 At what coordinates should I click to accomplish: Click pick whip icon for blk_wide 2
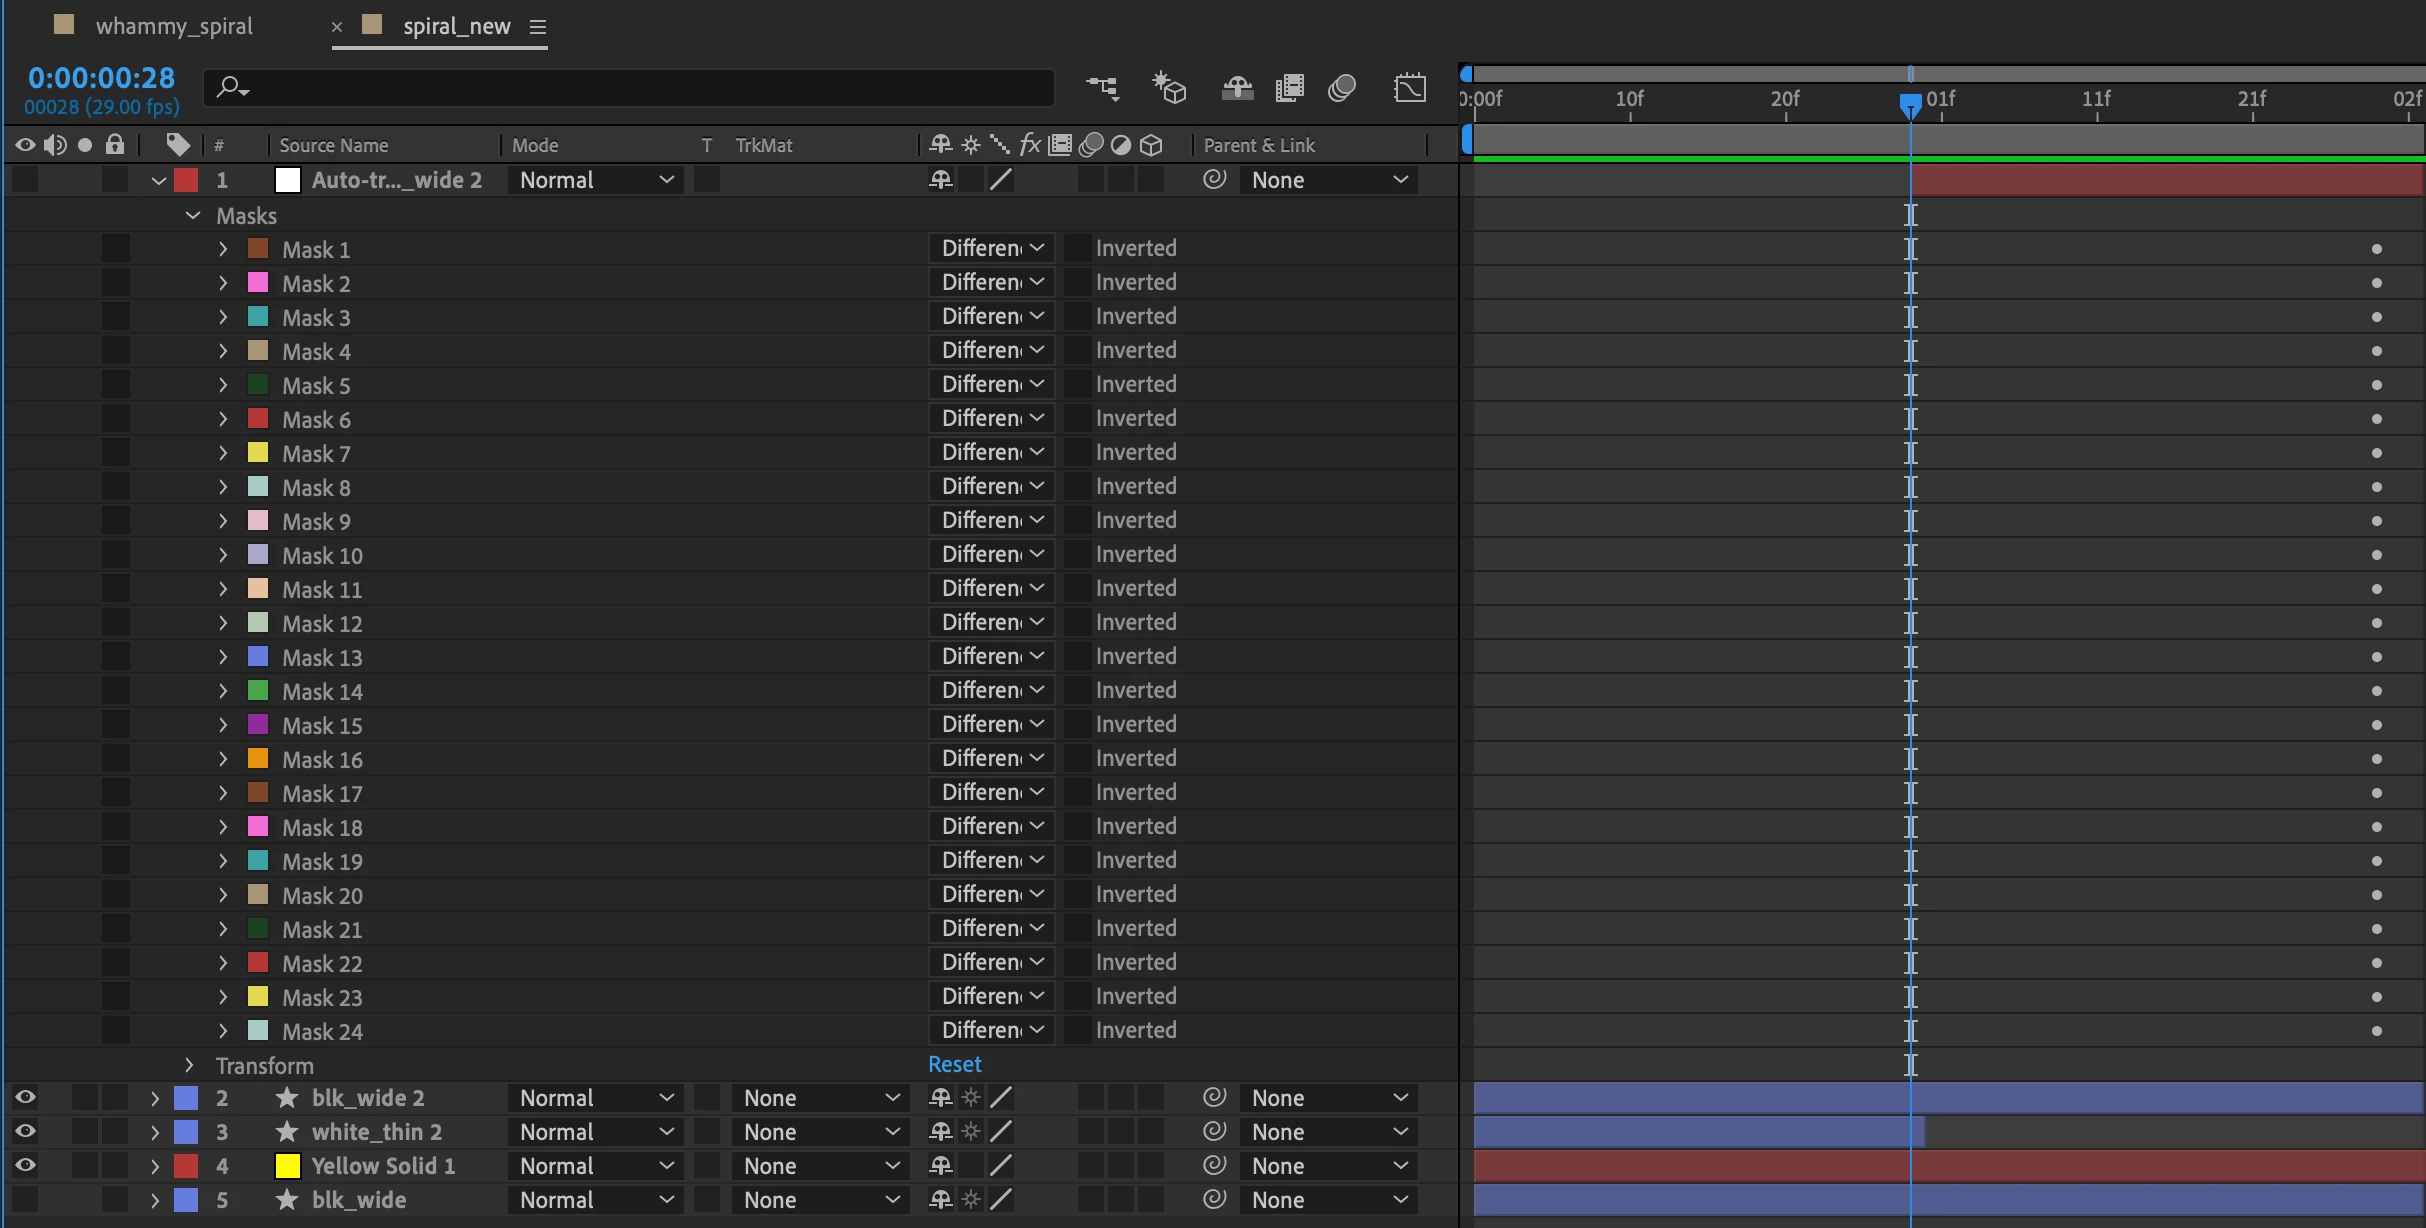[1214, 1098]
